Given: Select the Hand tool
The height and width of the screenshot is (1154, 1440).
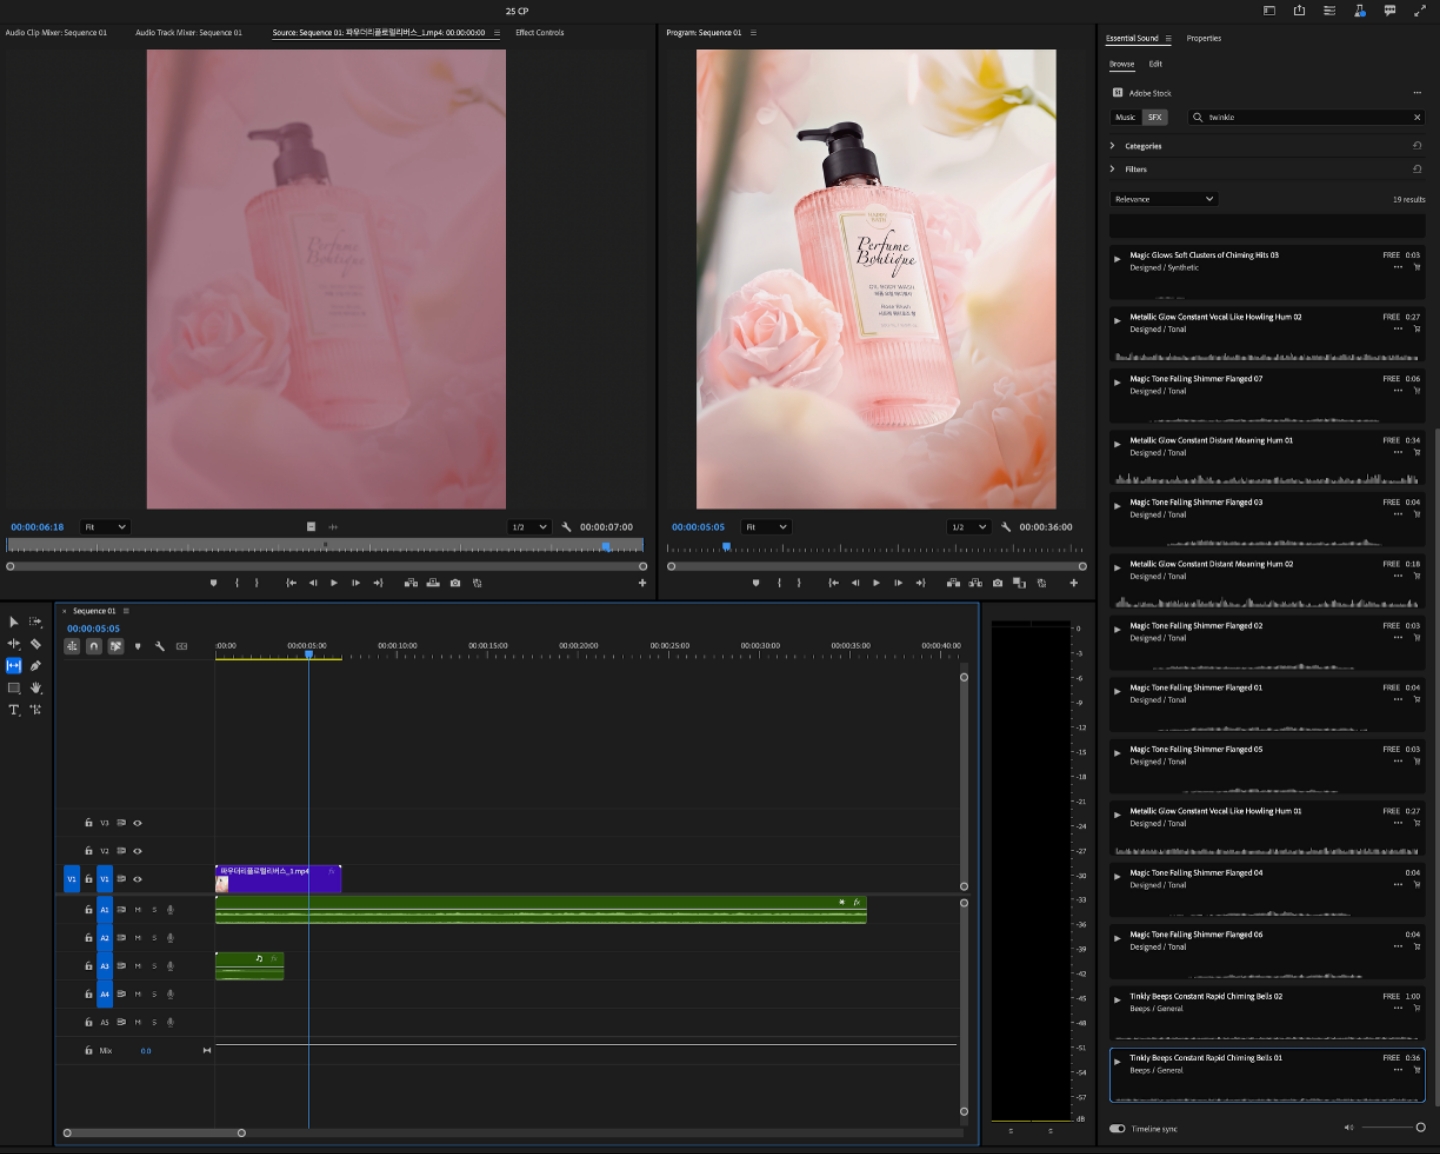Looking at the screenshot, I should pos(36,688).
